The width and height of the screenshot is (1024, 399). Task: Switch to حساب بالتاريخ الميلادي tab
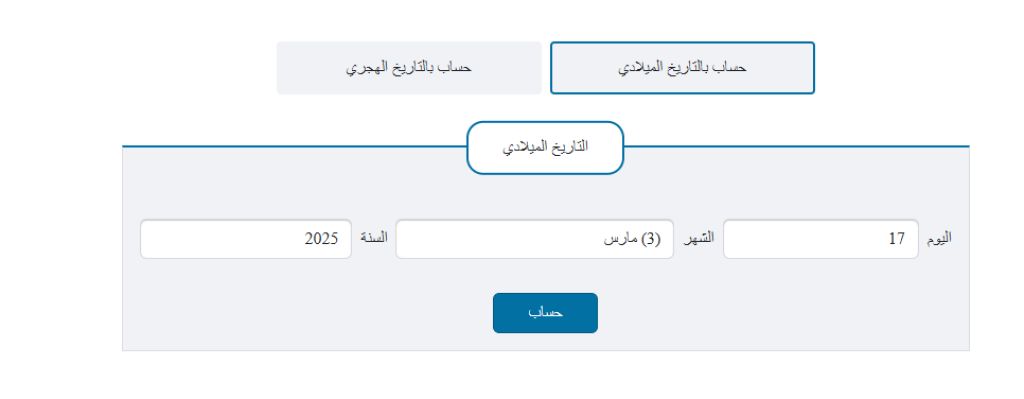(682, 68)
